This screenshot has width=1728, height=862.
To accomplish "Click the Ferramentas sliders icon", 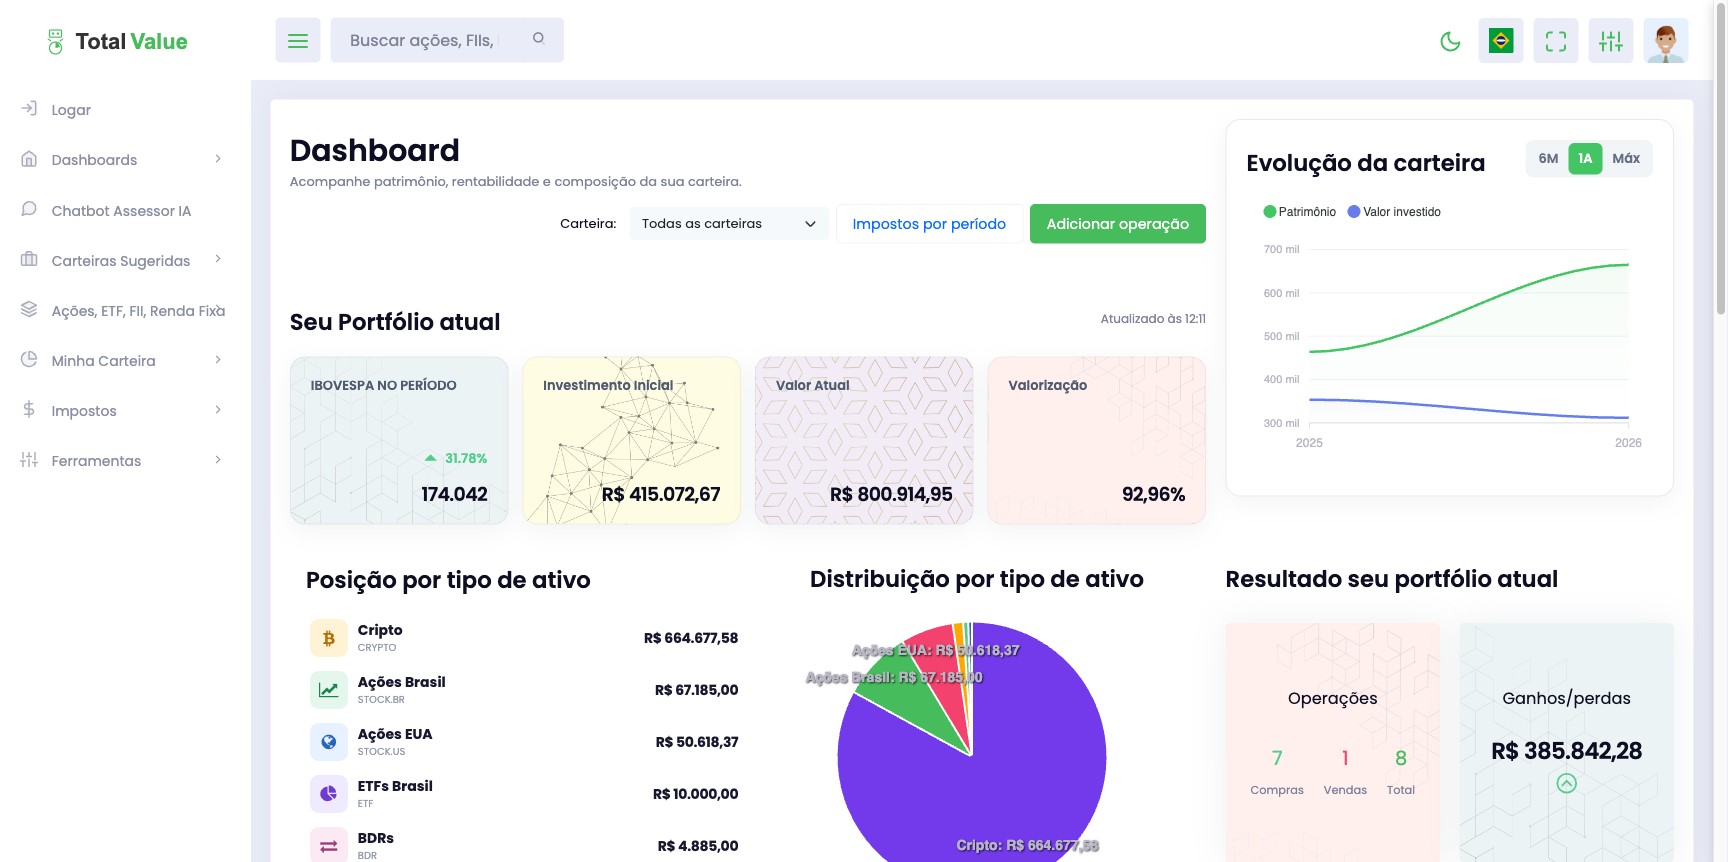I will (29, 460).
